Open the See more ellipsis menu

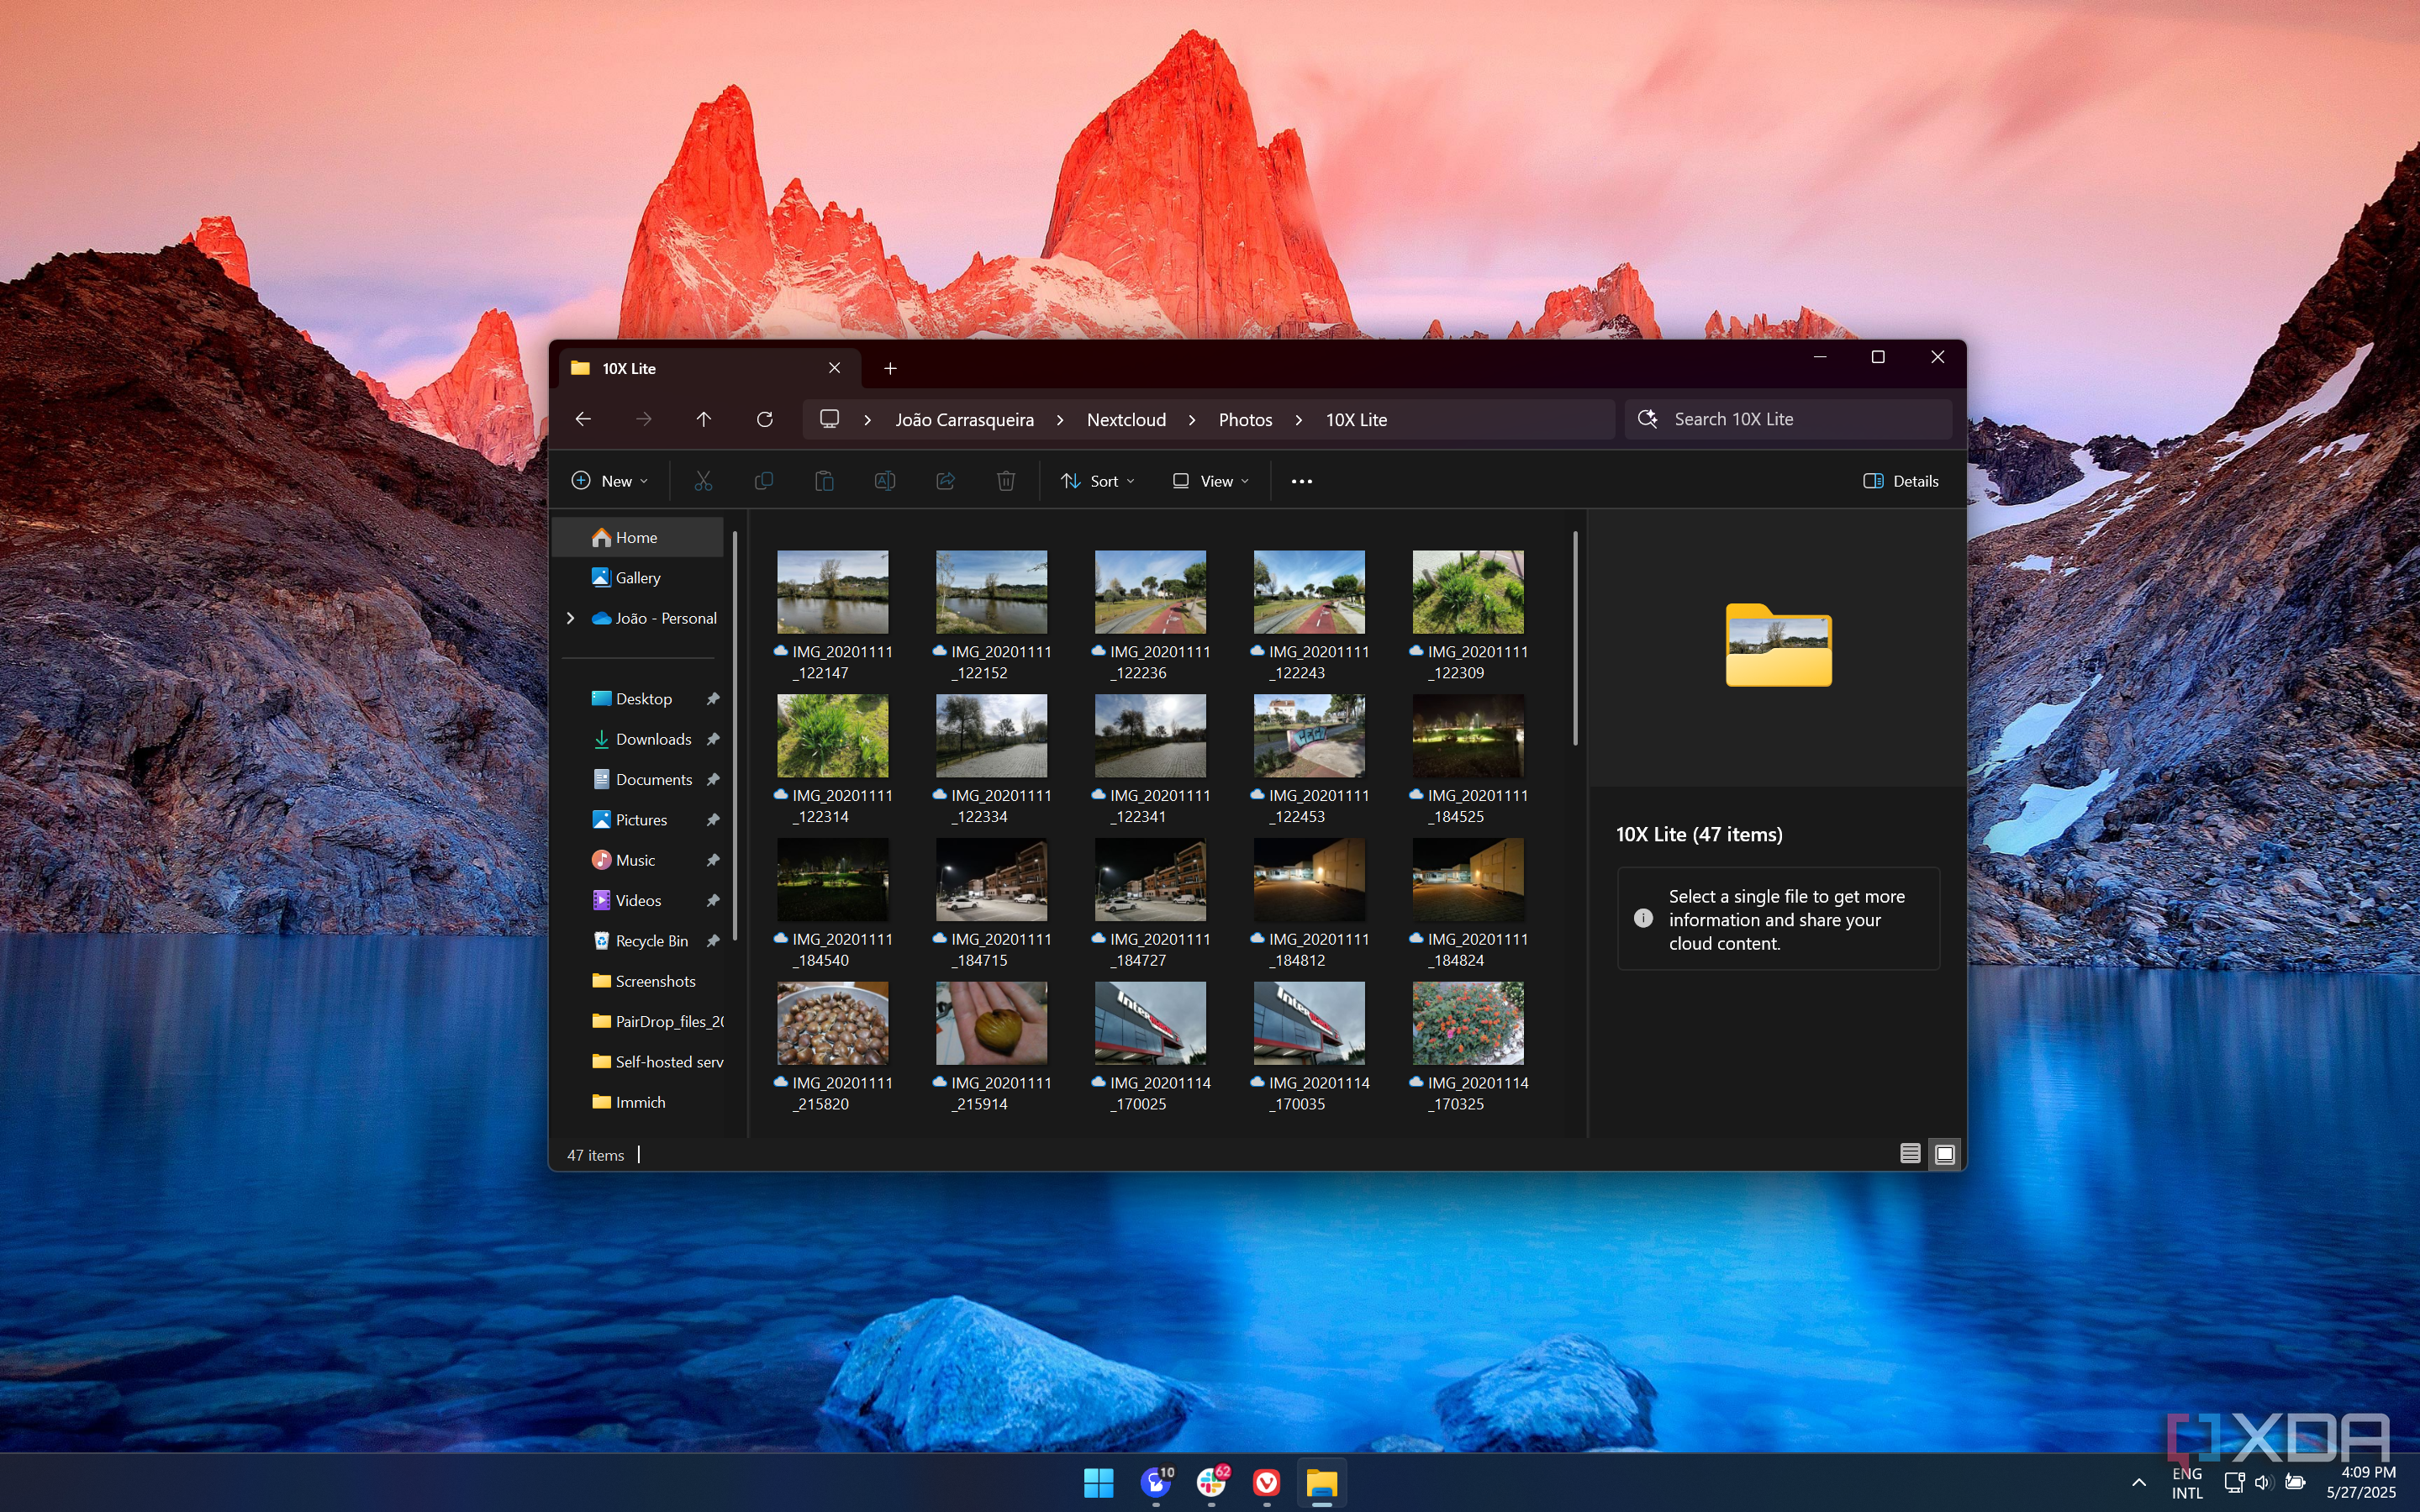(1301, 481)
